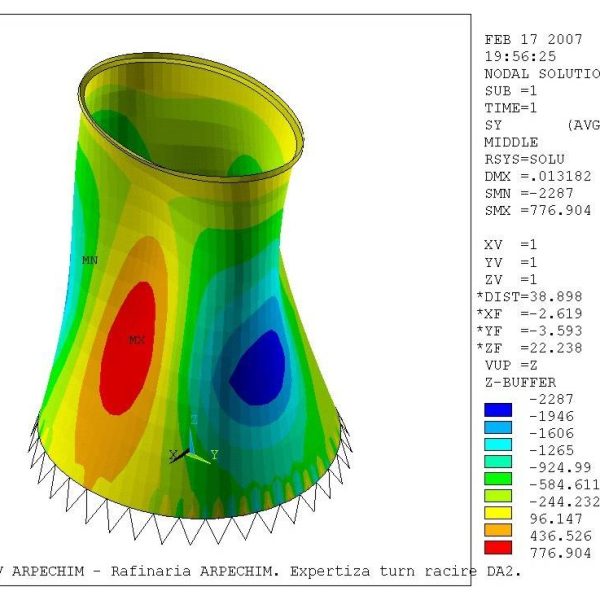Screen dimensions: 600x600
Task: Select the red legend swatch
Action: pyautogui.click(x=497, y=547)
